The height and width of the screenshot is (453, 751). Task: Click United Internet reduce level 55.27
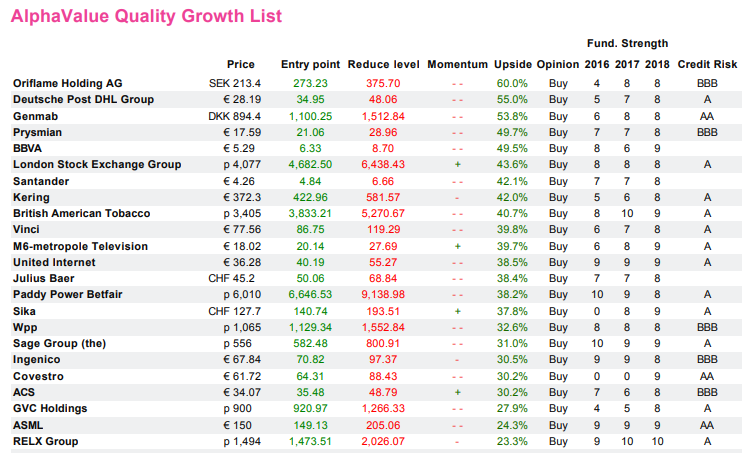383,262
